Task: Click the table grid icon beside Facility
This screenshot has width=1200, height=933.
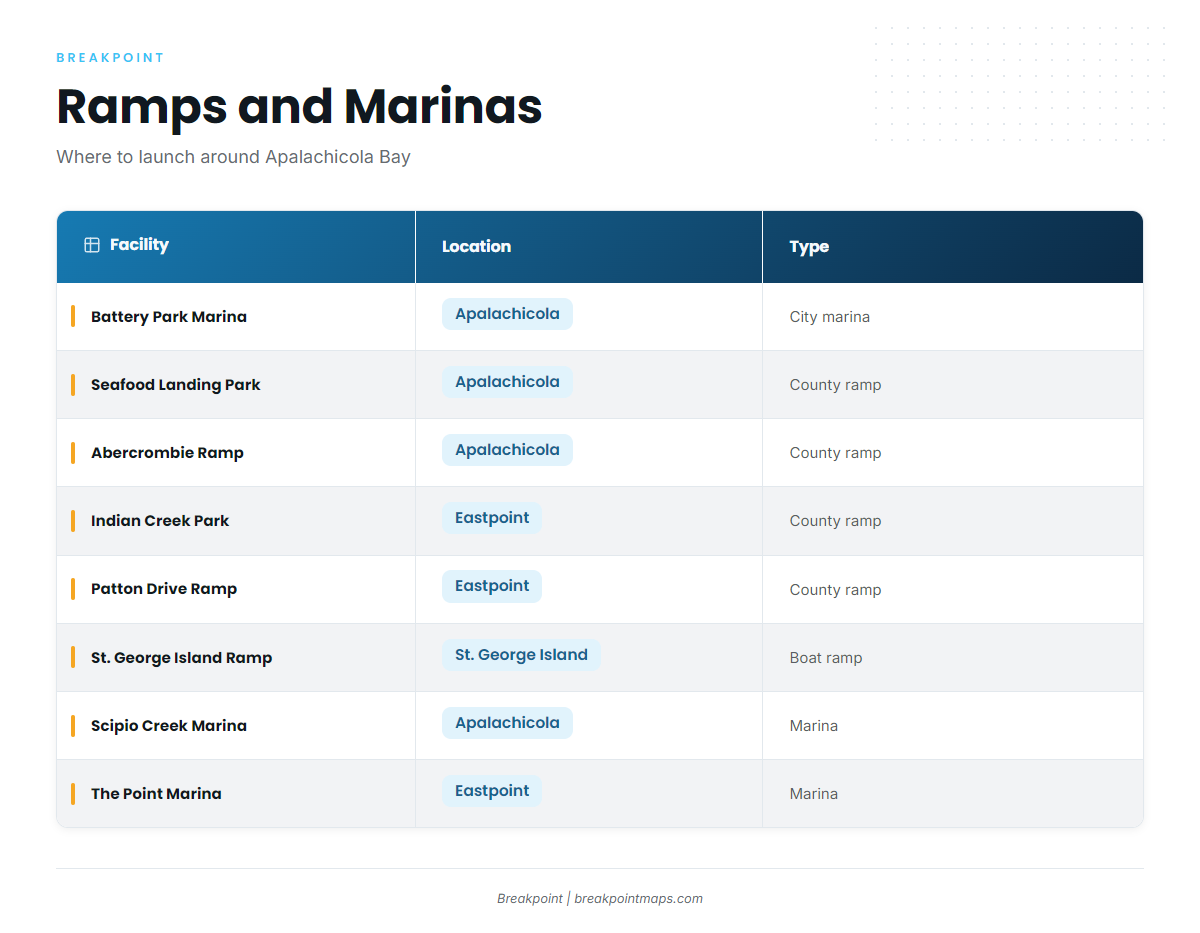Action: pyautogui.click(x=92, y=245)
